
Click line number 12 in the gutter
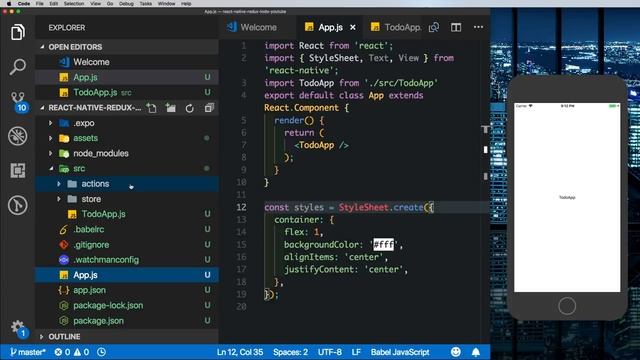[x=241, y=207]
